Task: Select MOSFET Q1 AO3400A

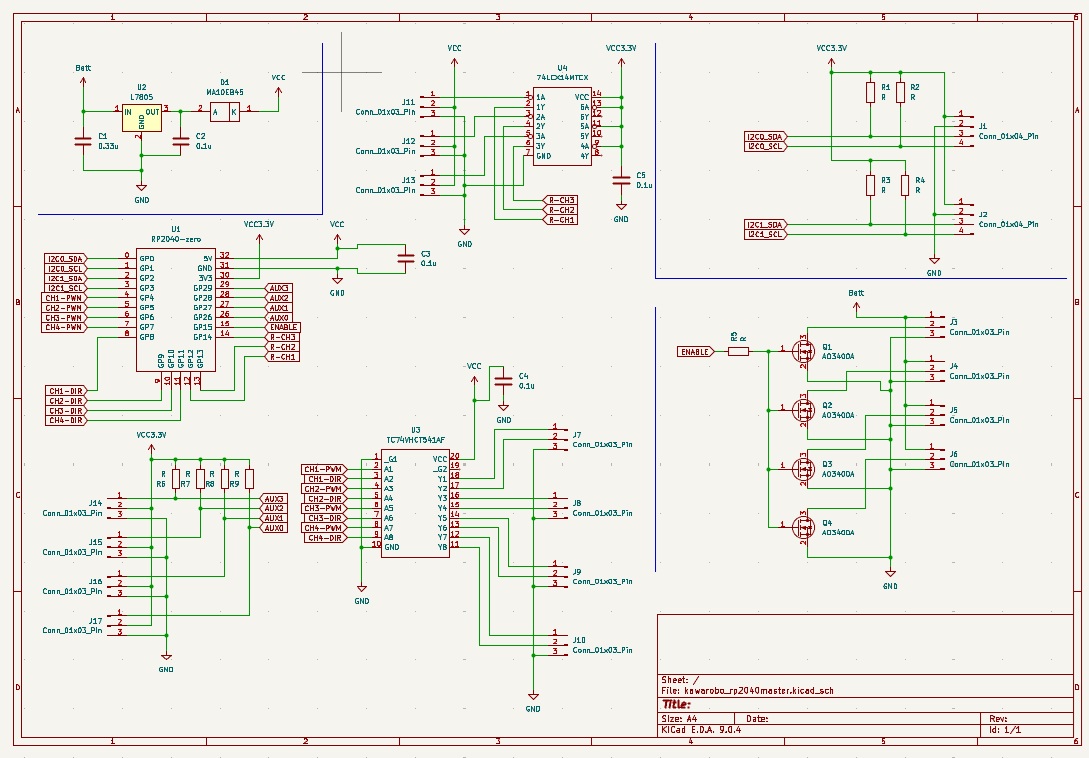Action: 802,351
